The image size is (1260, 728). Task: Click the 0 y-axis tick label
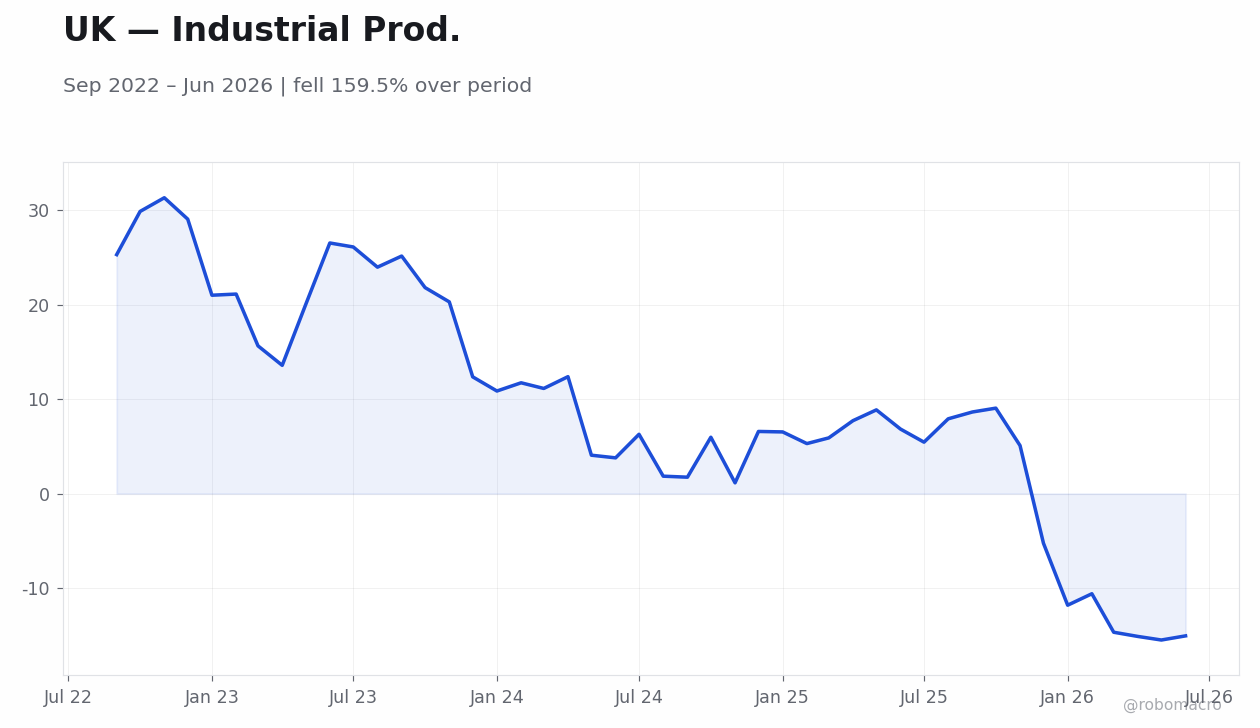point(45,494)
